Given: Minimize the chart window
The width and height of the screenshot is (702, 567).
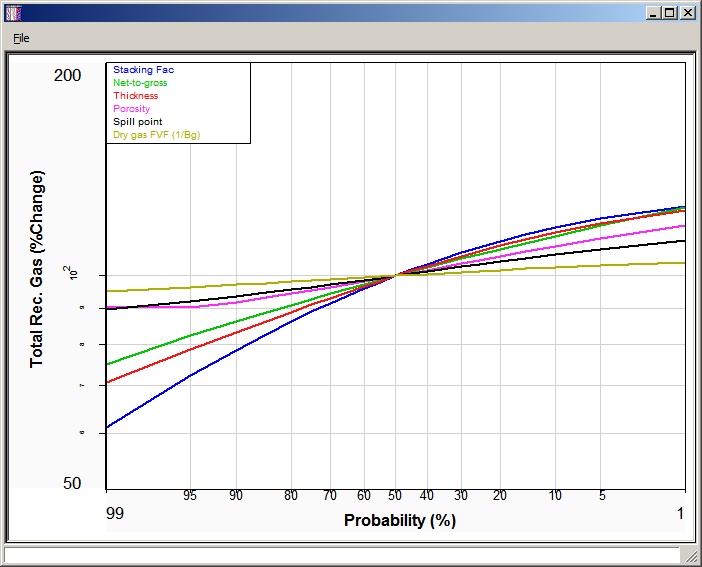Looking at the screenshot, I should (x=654, y=13).
